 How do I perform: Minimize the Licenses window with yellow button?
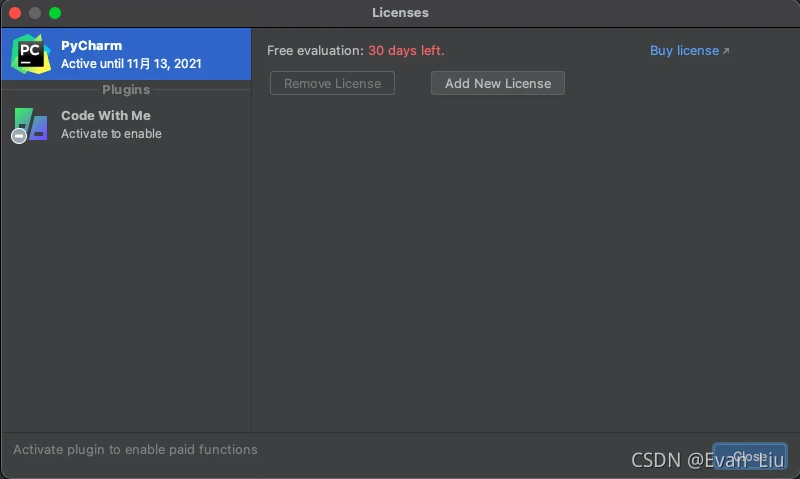point(35,13)
